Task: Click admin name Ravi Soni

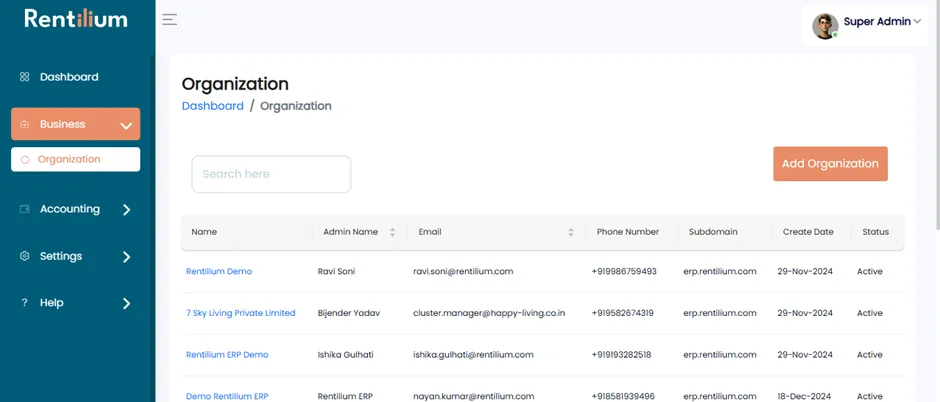Action: pos(336,271)
